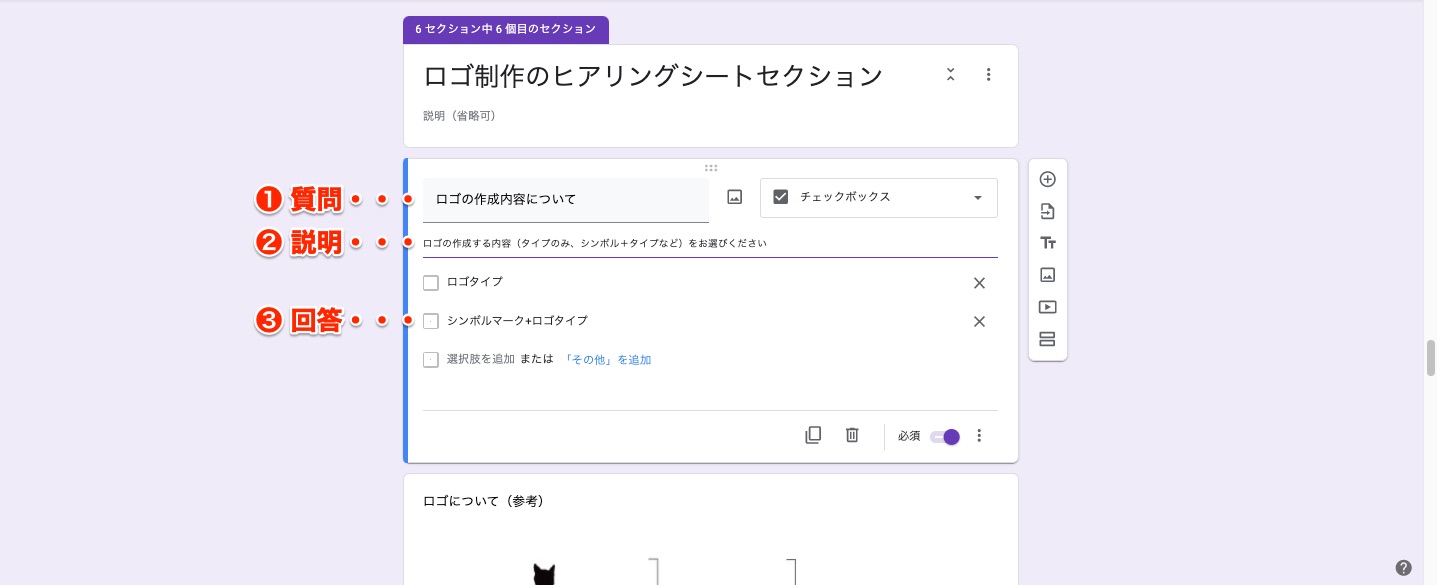Add title and description from toolbar
1437x585 pixels.
(1047, 243)
